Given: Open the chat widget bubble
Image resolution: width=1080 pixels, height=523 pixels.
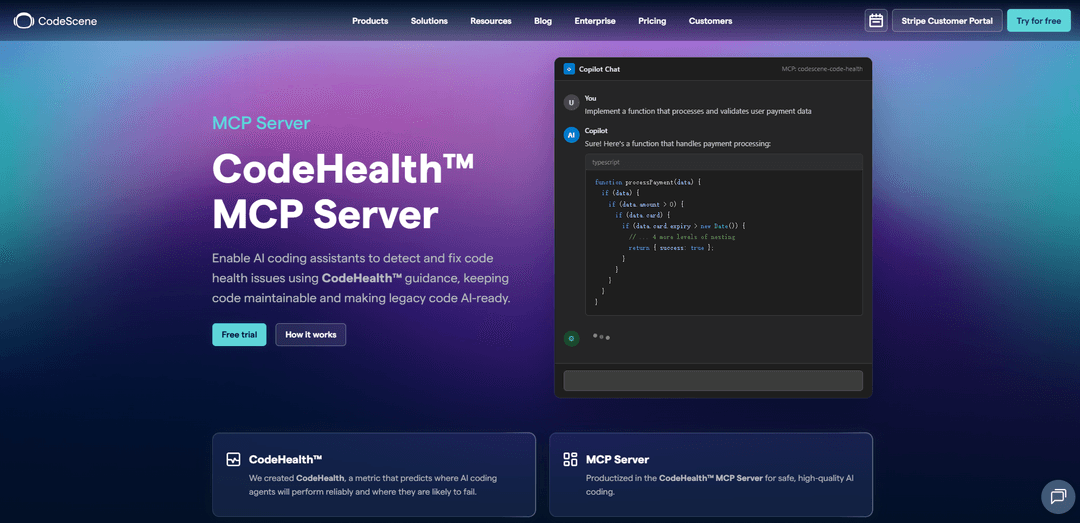Looking at the screenshot, I should [x=1058, y=496].
